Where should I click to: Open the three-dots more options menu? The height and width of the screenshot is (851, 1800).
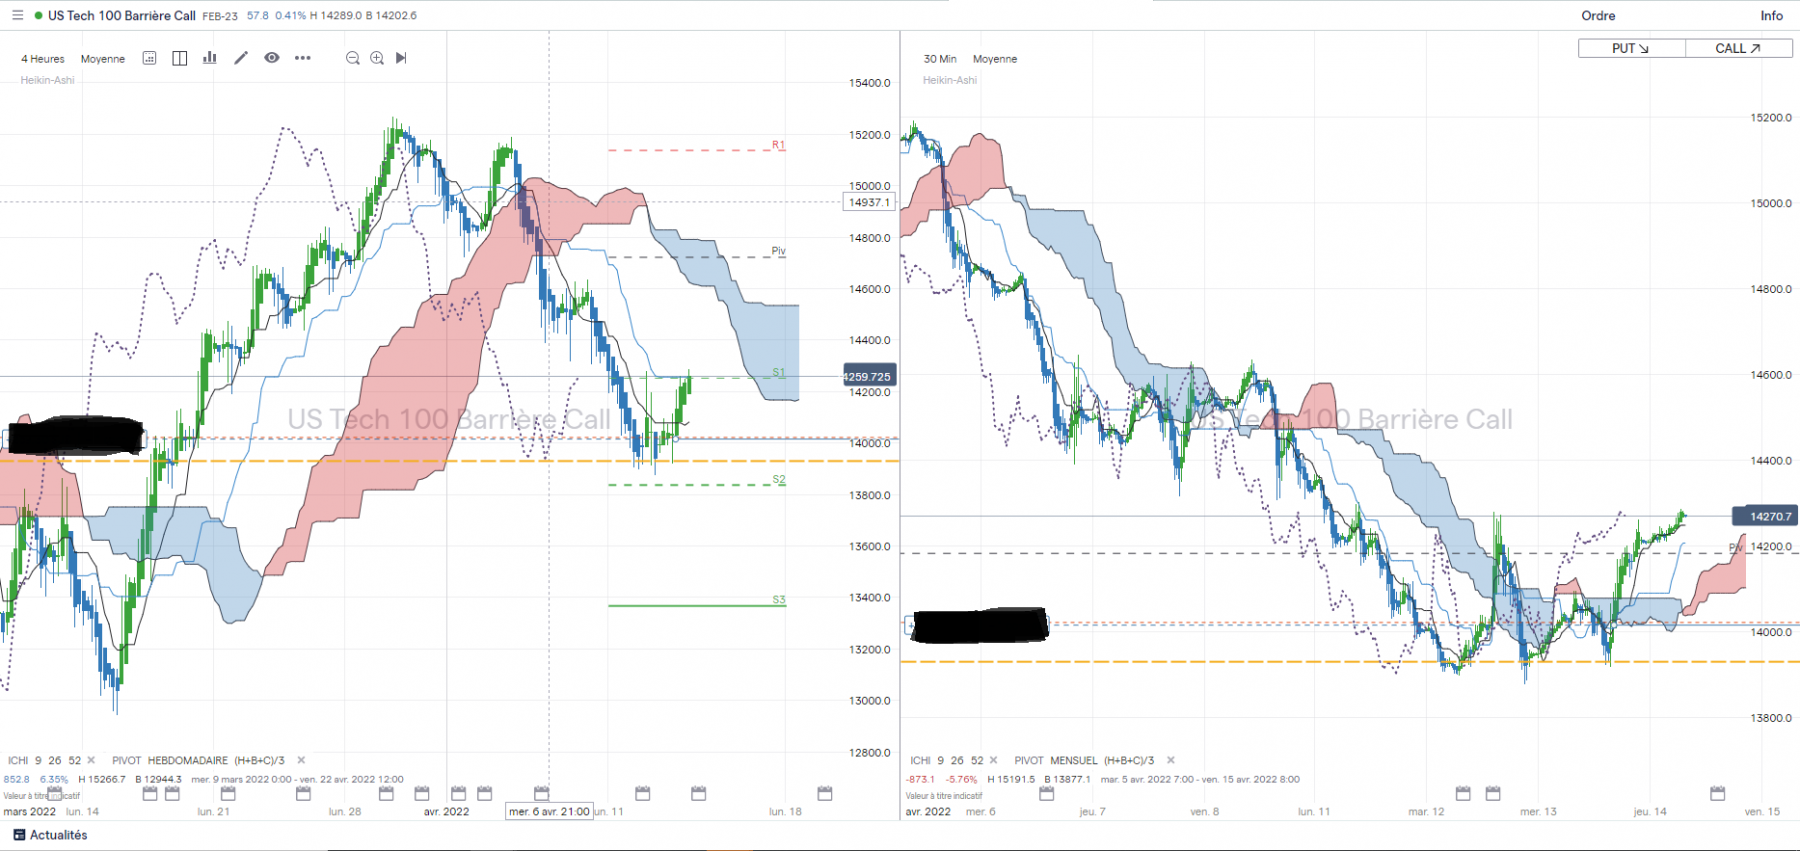tap(303, 58)
